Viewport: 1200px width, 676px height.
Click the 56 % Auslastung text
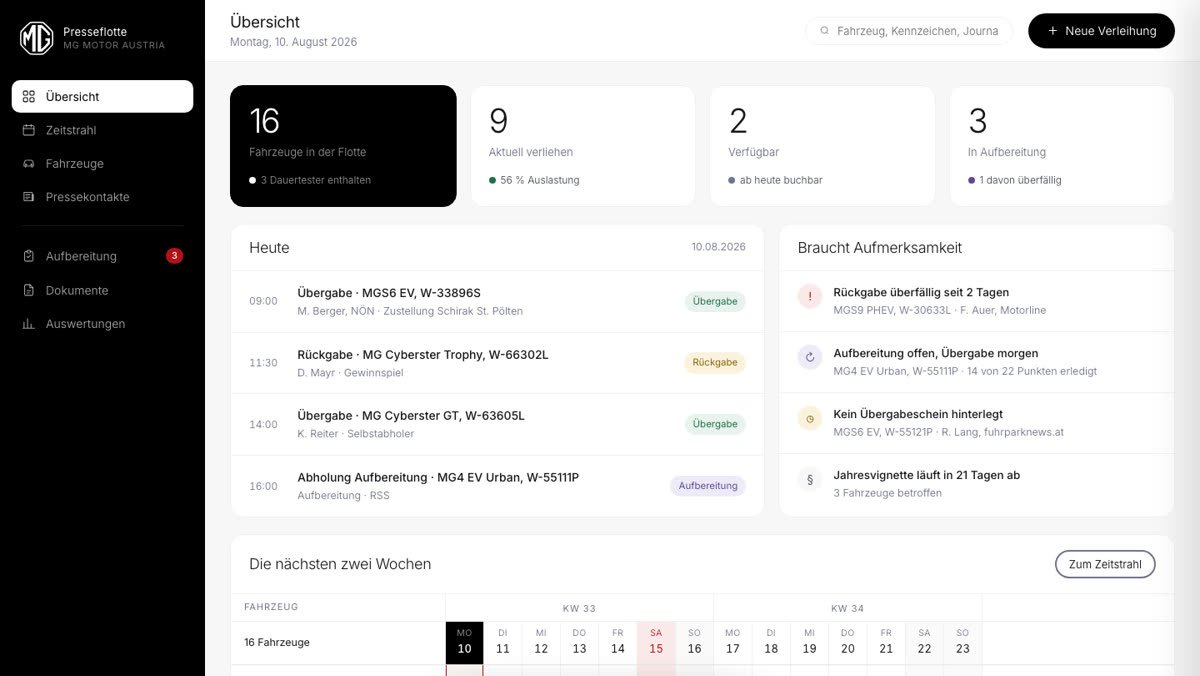click(x=540, y=180)
